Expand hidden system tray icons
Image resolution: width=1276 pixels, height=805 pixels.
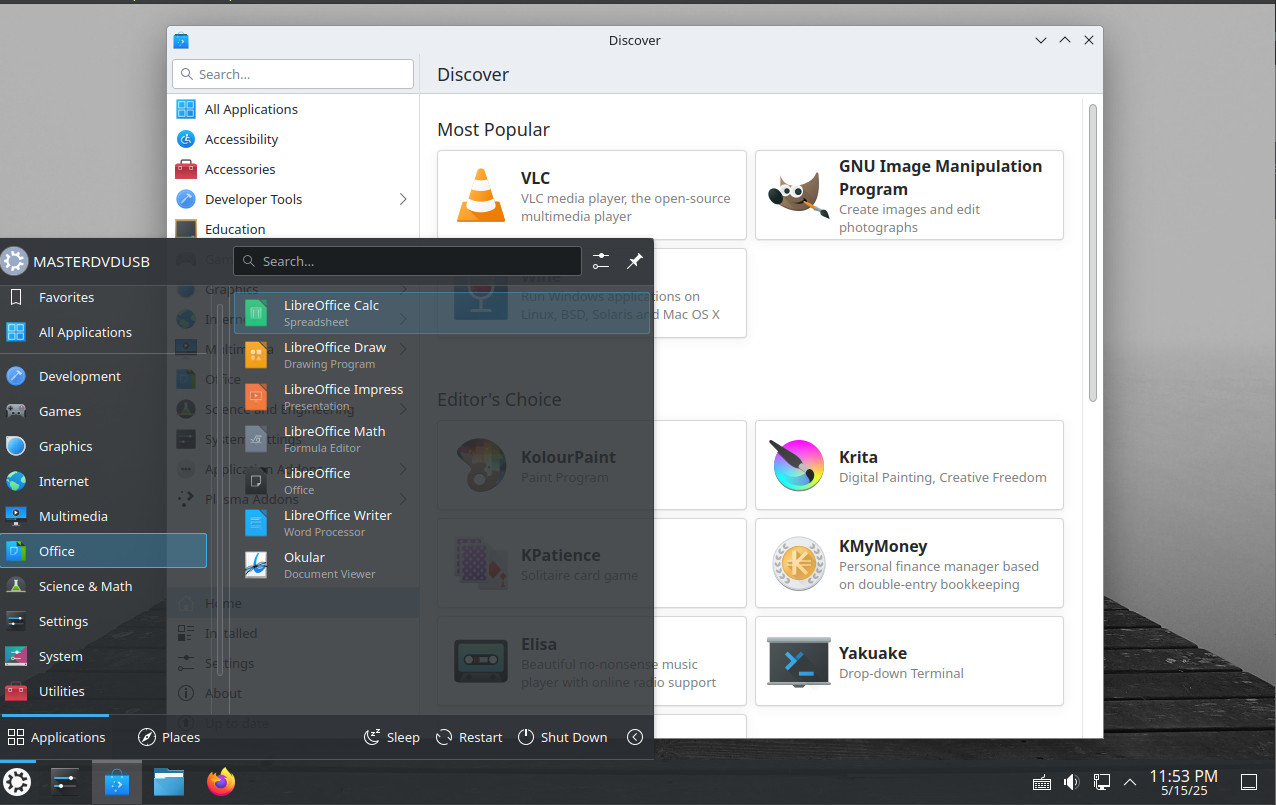click(1130, 782)
